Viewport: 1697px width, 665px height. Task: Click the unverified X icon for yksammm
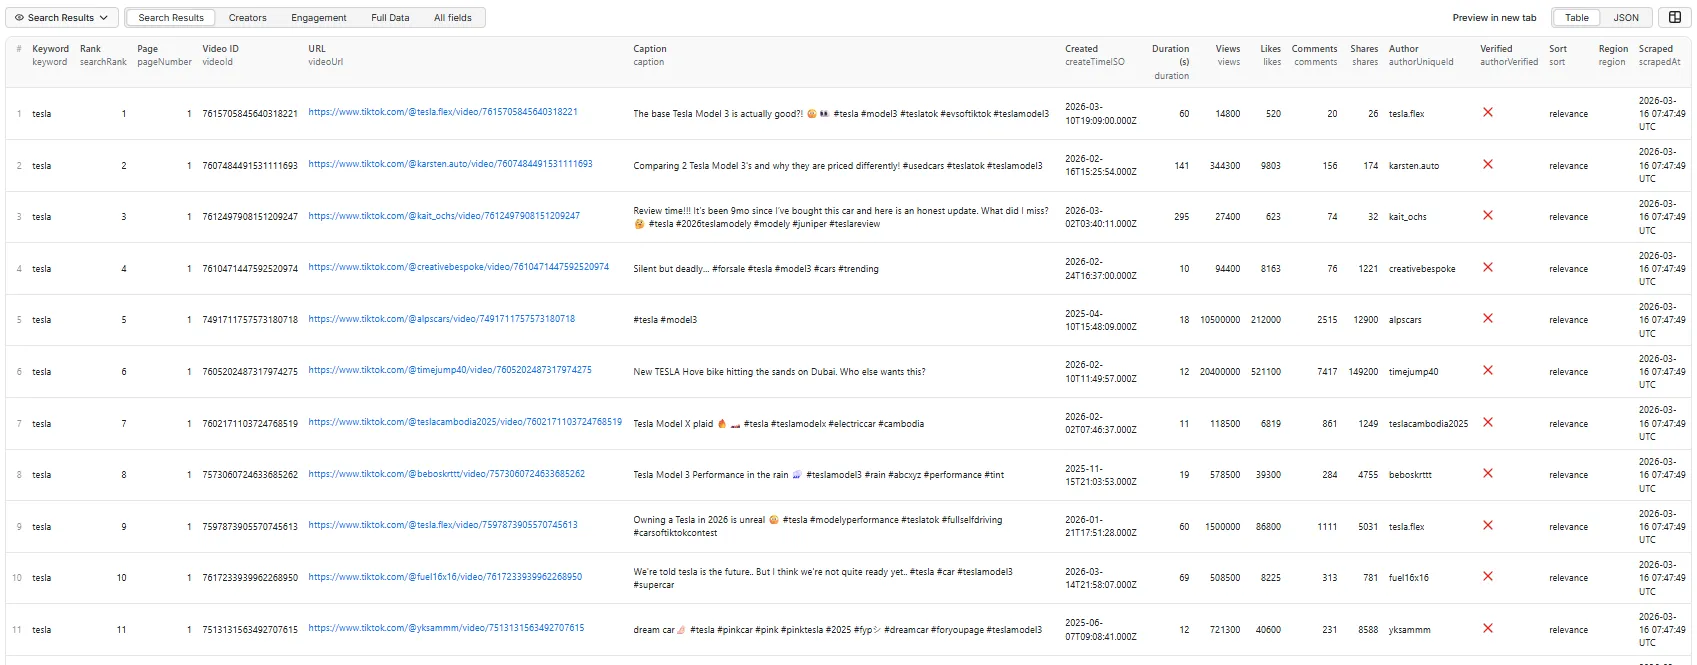tap(1488, 628)
